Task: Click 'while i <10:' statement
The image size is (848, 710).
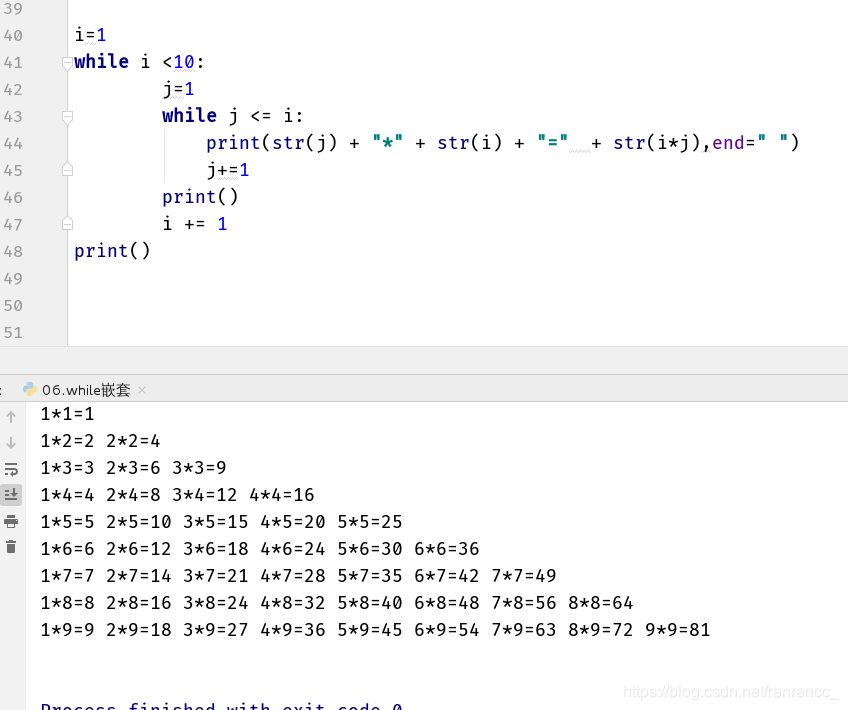Action: coord(140,62)
